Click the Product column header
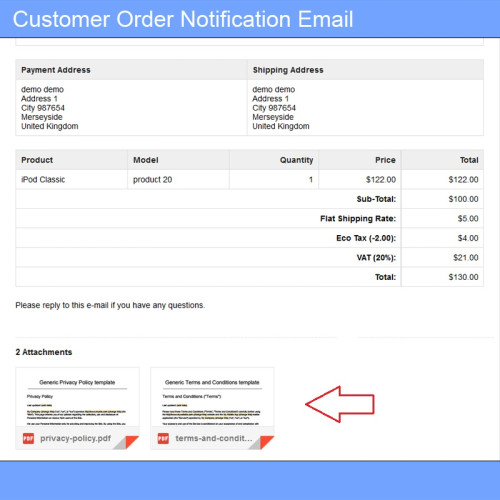 37,160
